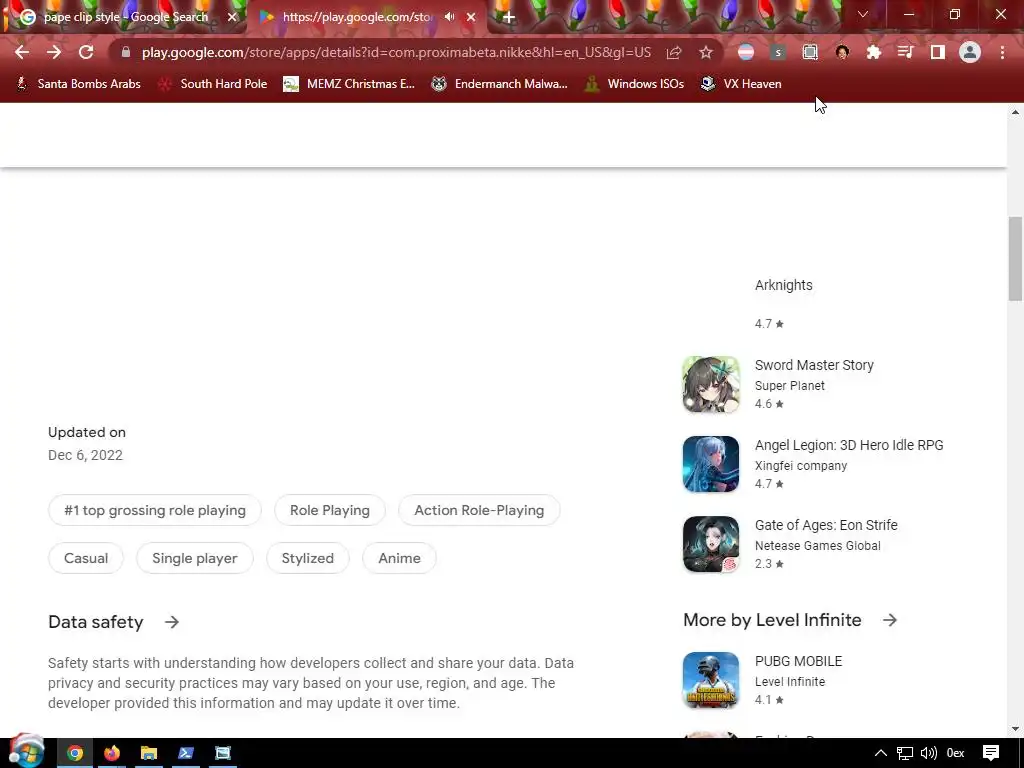Open the MEMZ Christmas bookmark
The width and height of the screenshot is (1024, 768).
click(349, 84)
